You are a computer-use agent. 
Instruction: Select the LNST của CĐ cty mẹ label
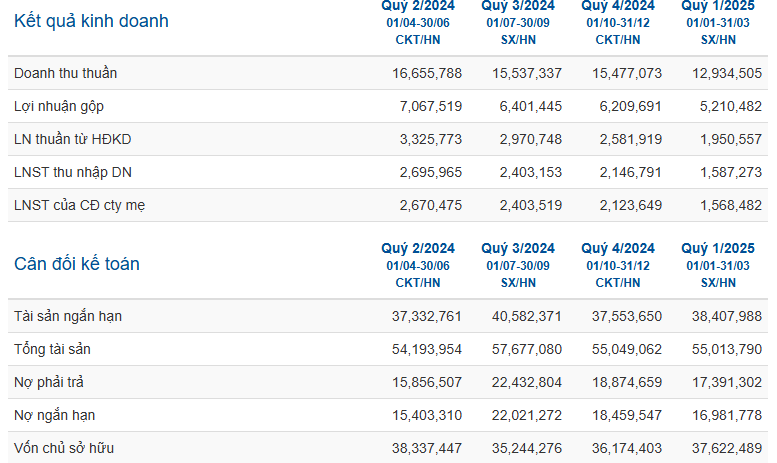80,205
